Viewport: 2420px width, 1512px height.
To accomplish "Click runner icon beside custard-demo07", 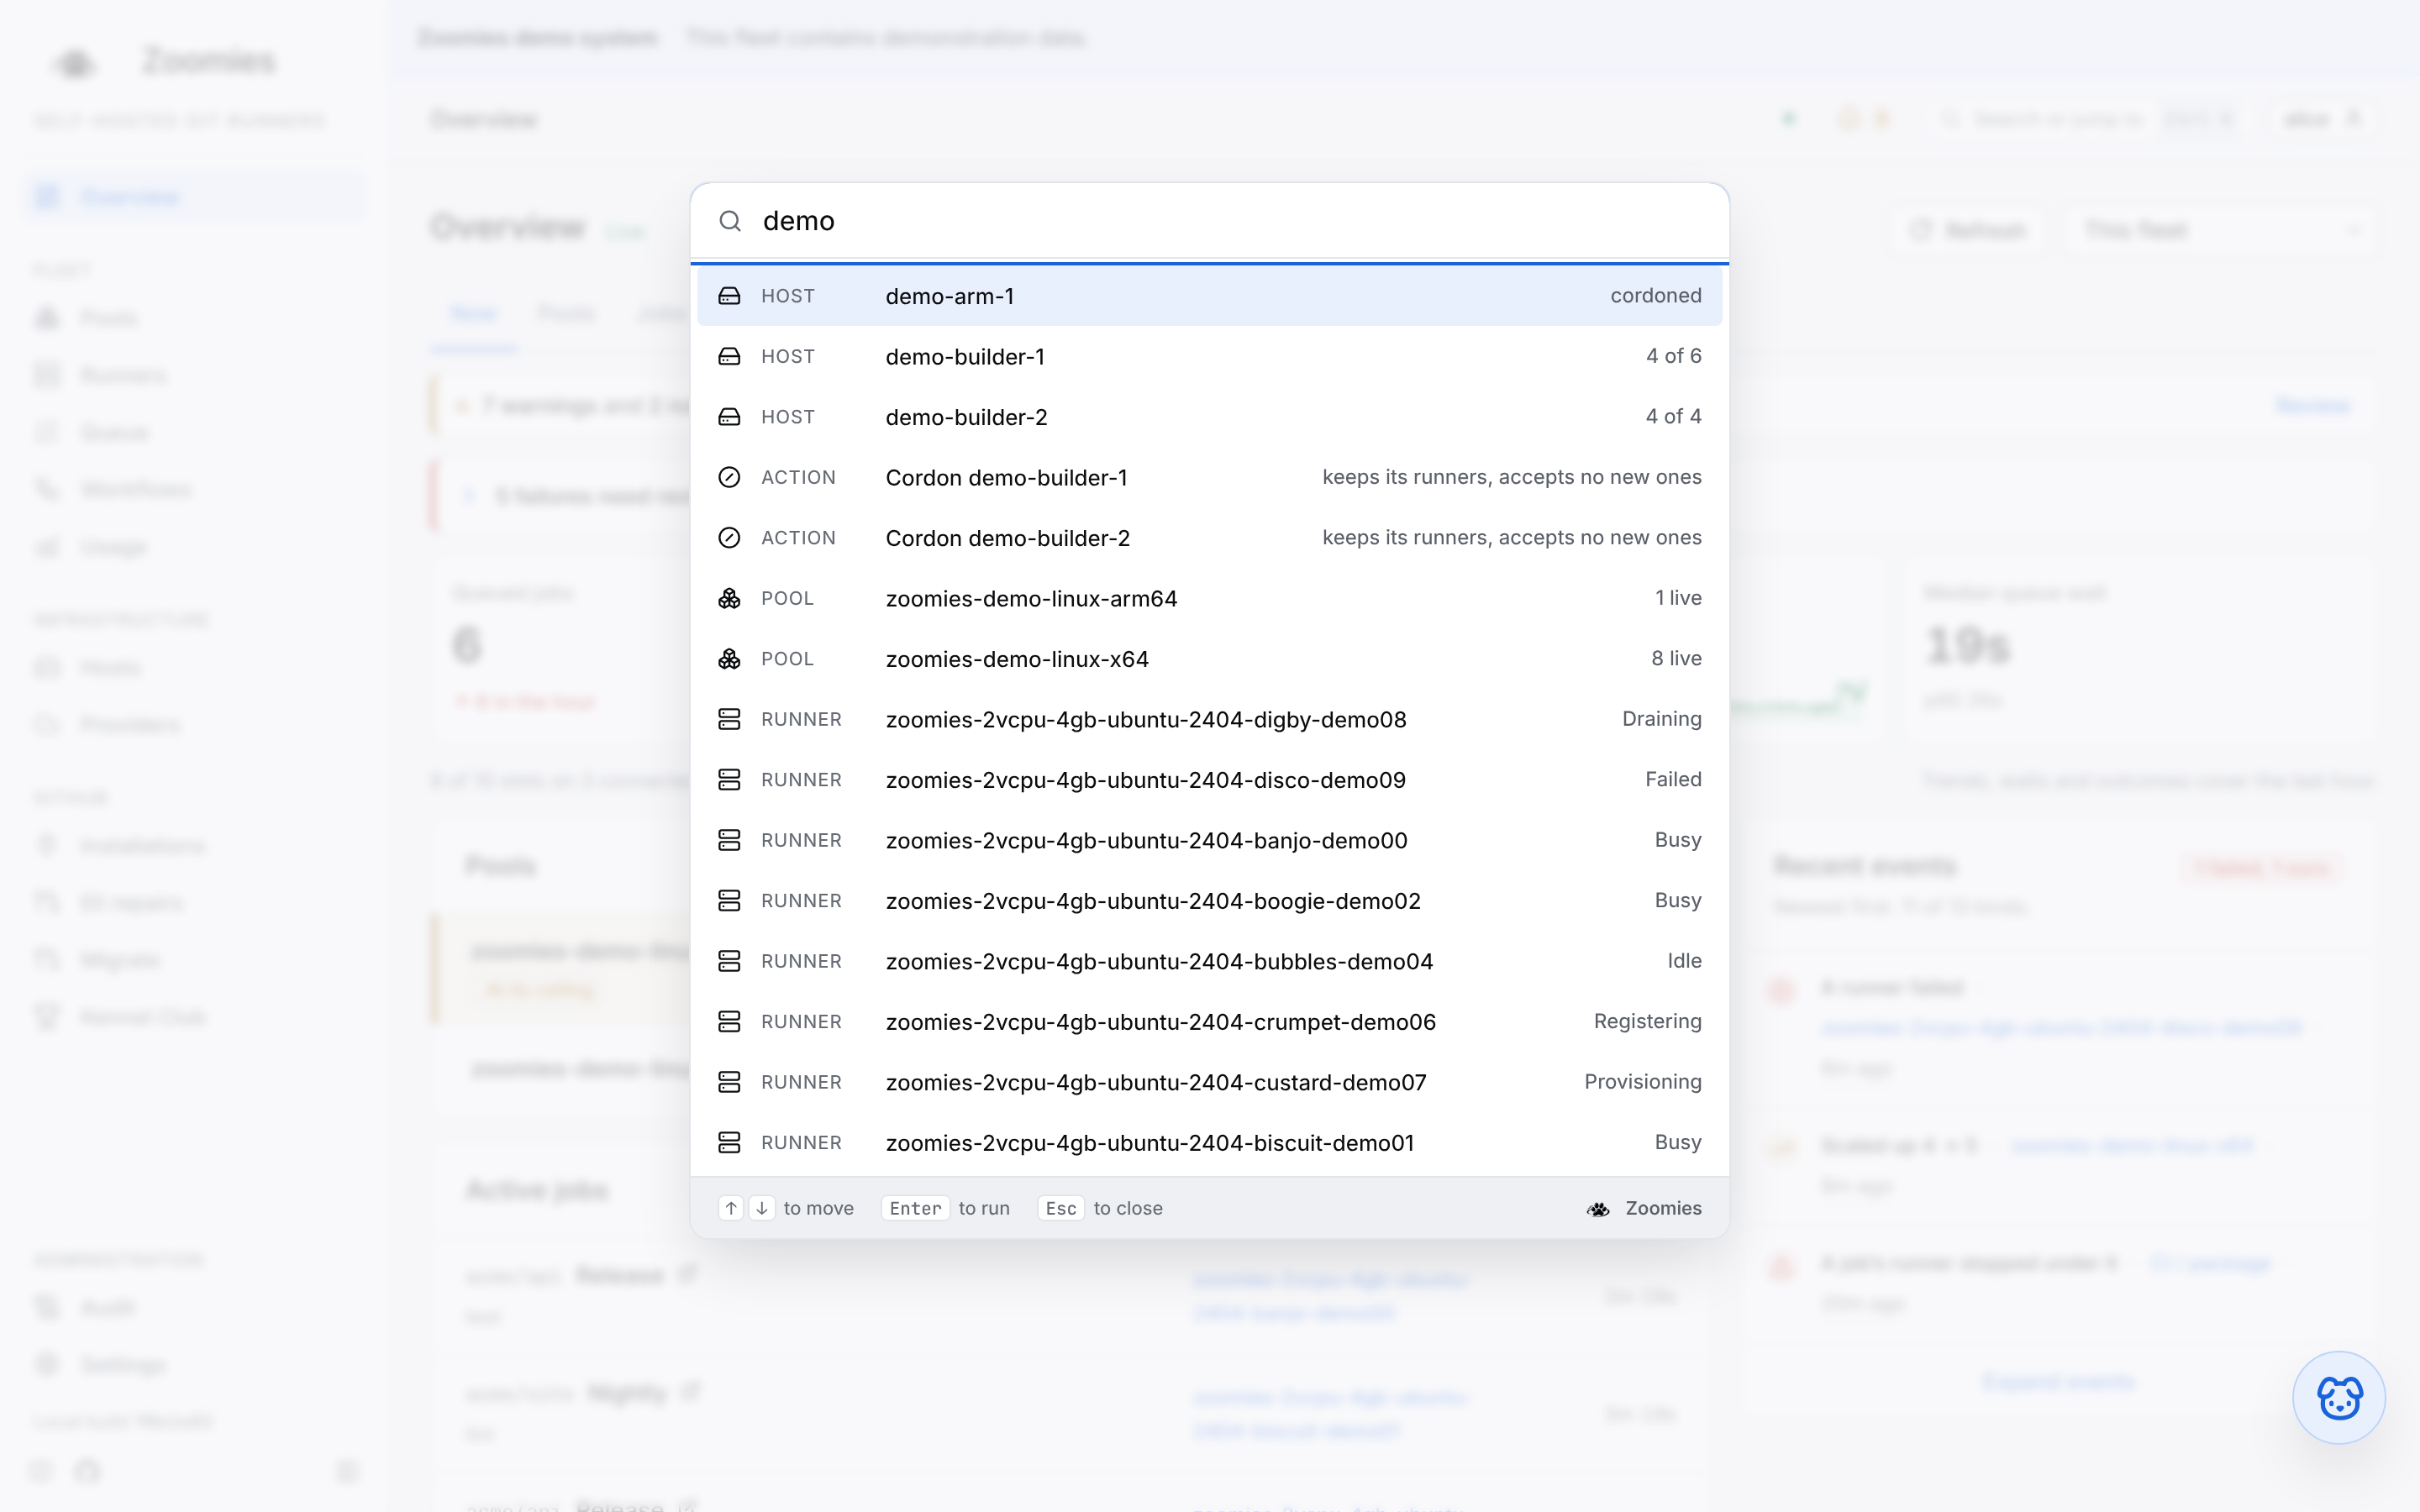I will (x=730, y=1082).
